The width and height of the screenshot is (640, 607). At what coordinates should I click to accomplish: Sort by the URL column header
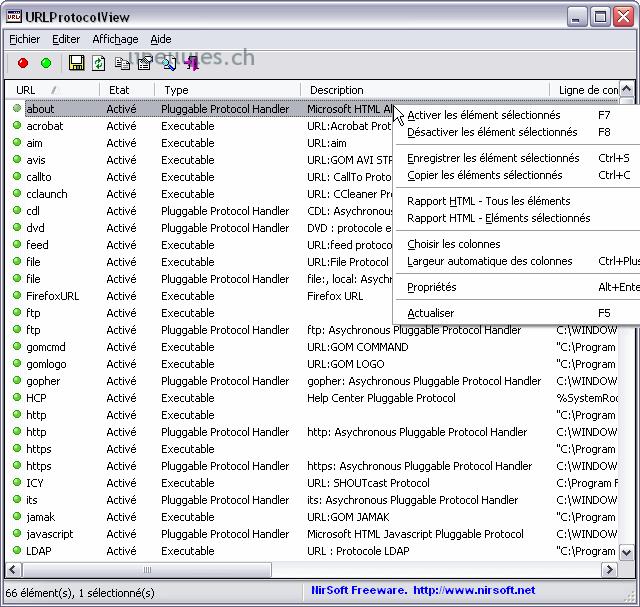(52, 90)
